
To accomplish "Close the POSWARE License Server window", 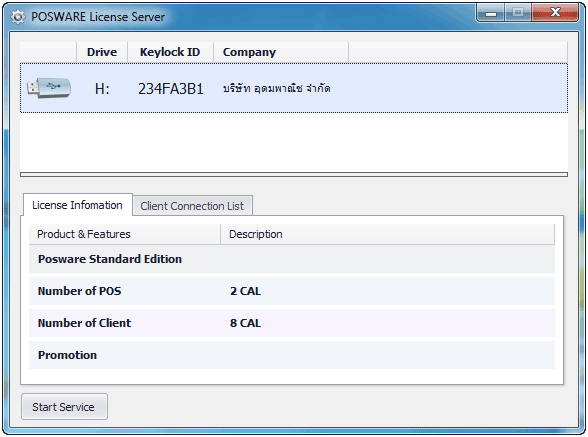I will click(555, 13).
